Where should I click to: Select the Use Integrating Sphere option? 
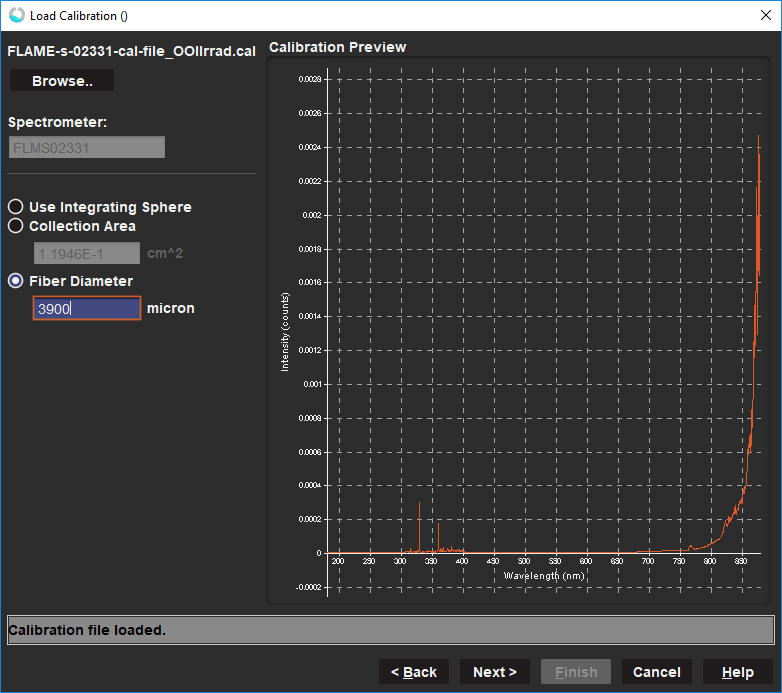pyautogui.click(x=16, y=207)
